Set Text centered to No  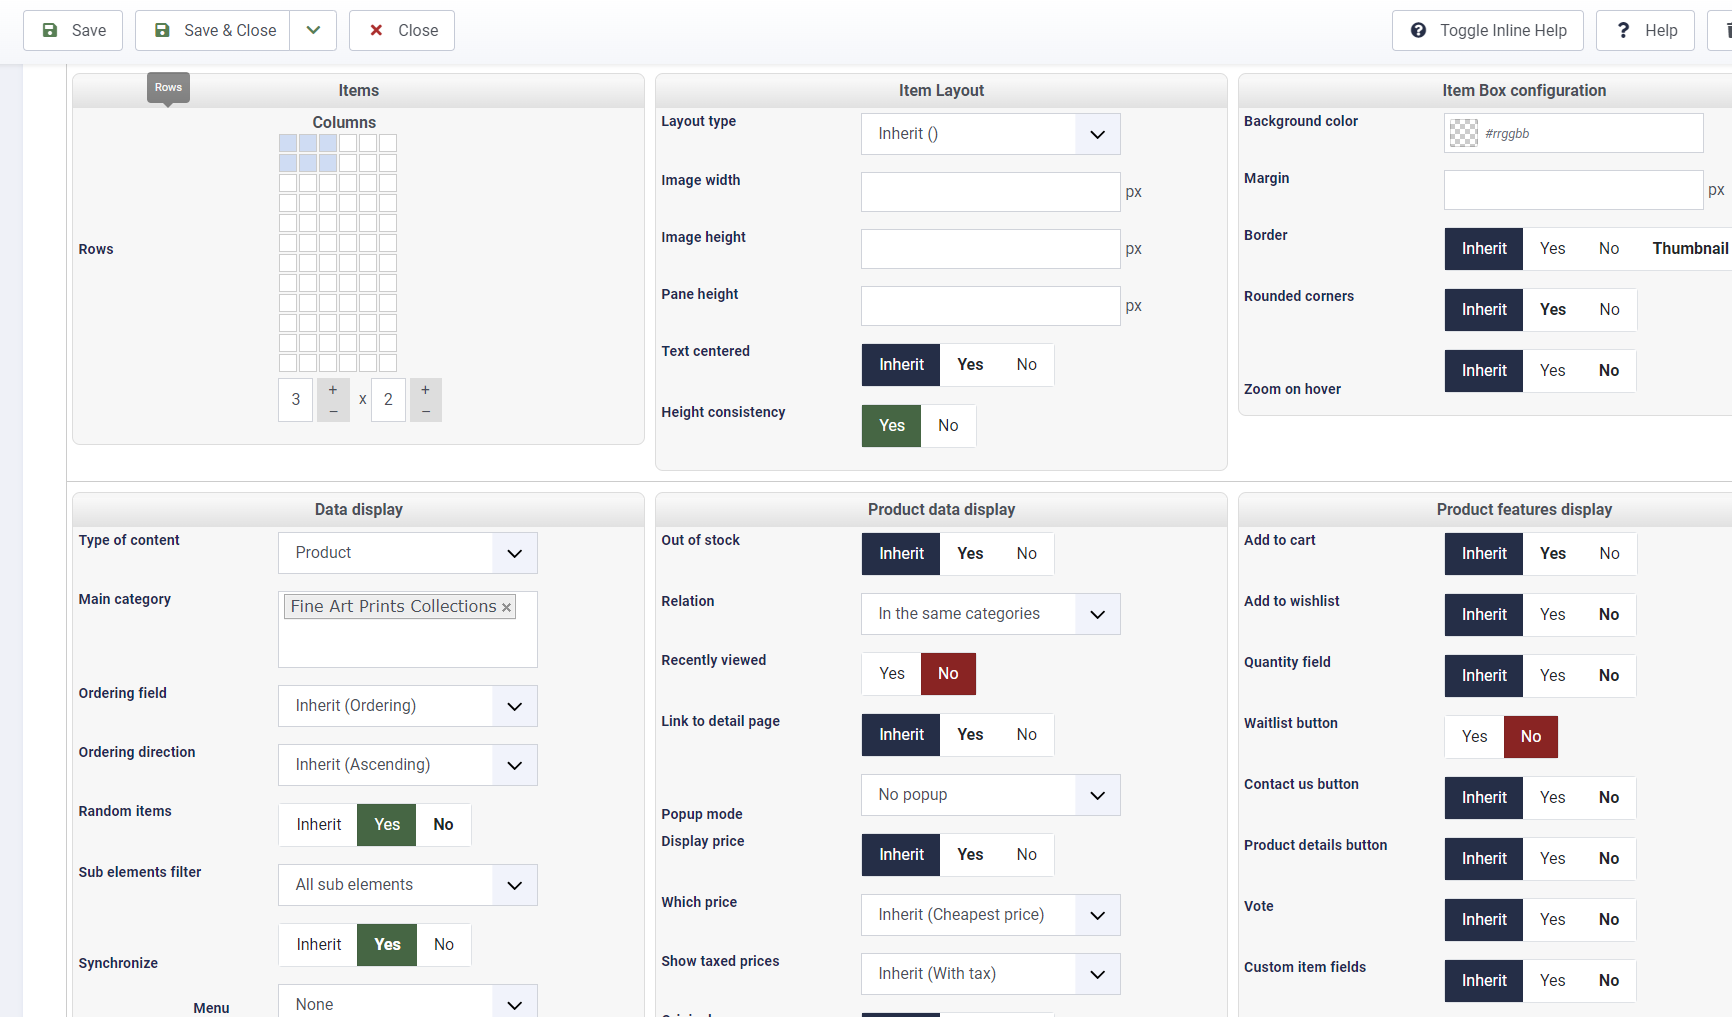1027,365
